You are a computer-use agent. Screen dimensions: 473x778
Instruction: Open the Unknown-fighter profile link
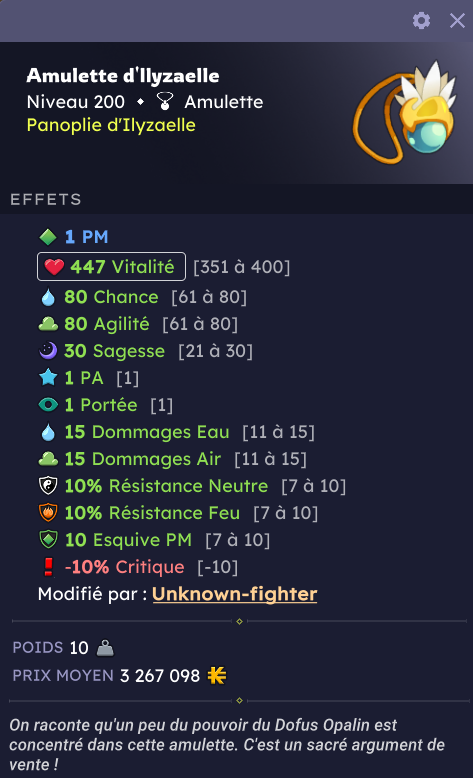pos(235,594)
